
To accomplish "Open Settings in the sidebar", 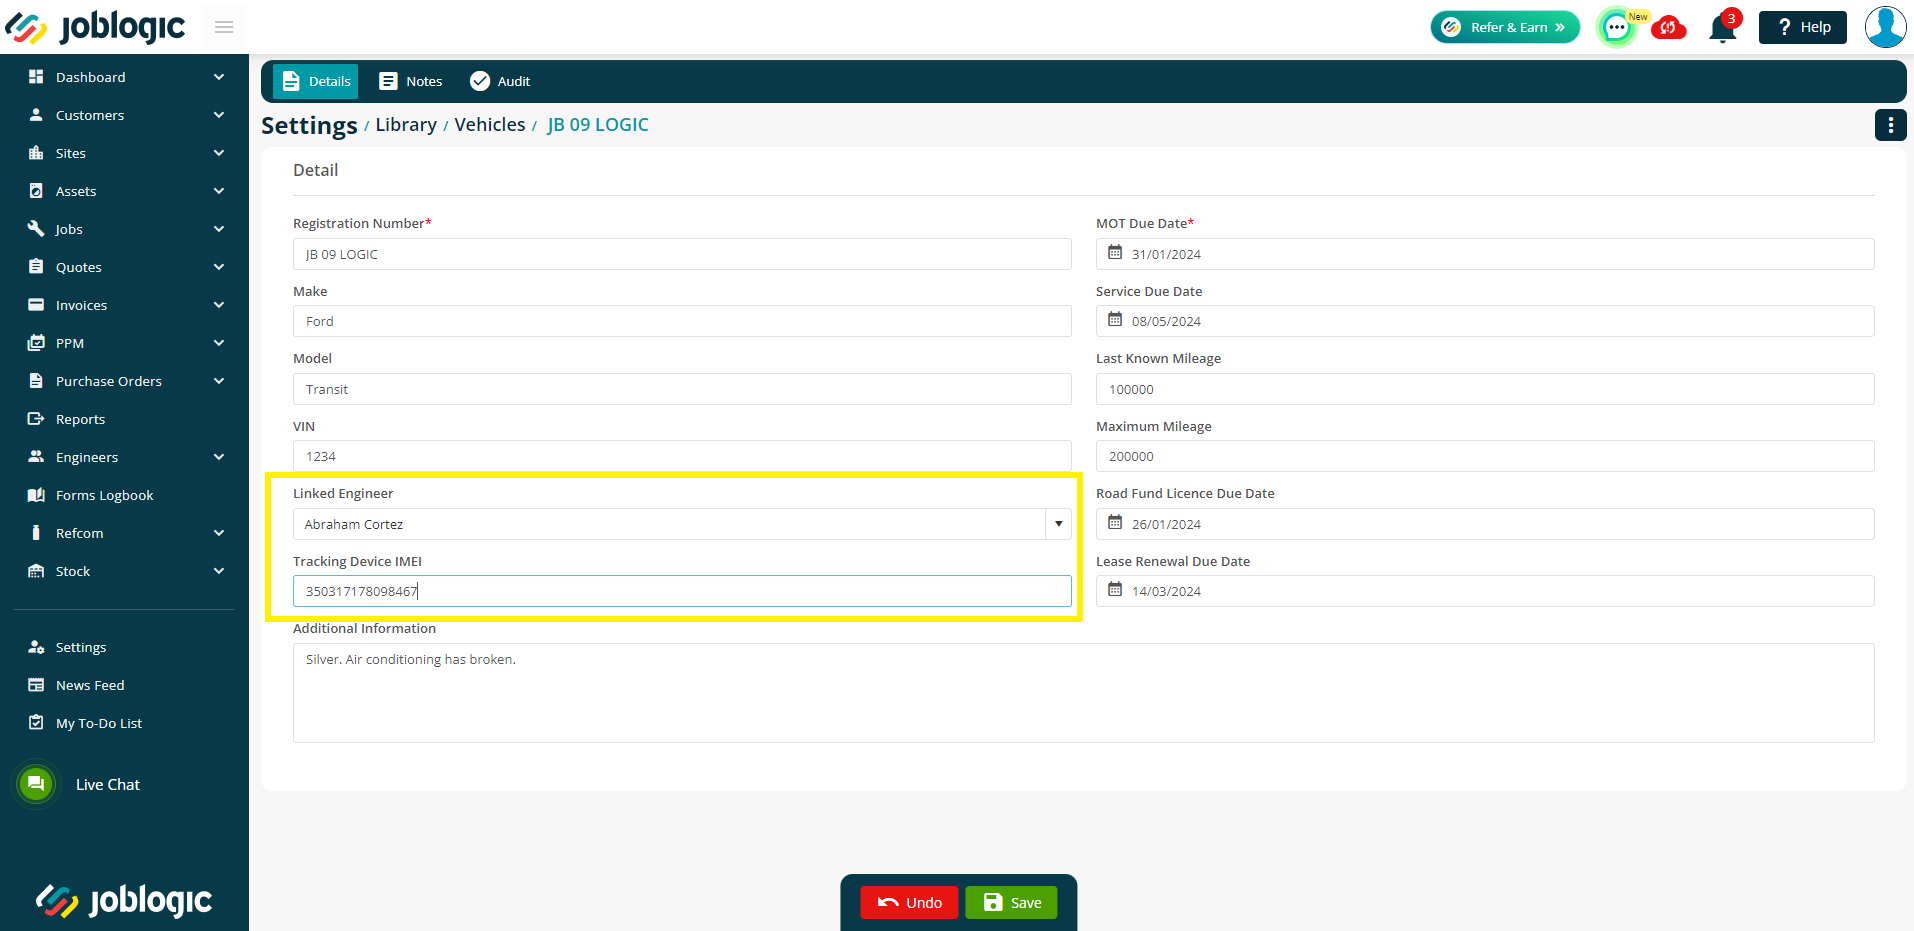I will [x=81, y=647].
